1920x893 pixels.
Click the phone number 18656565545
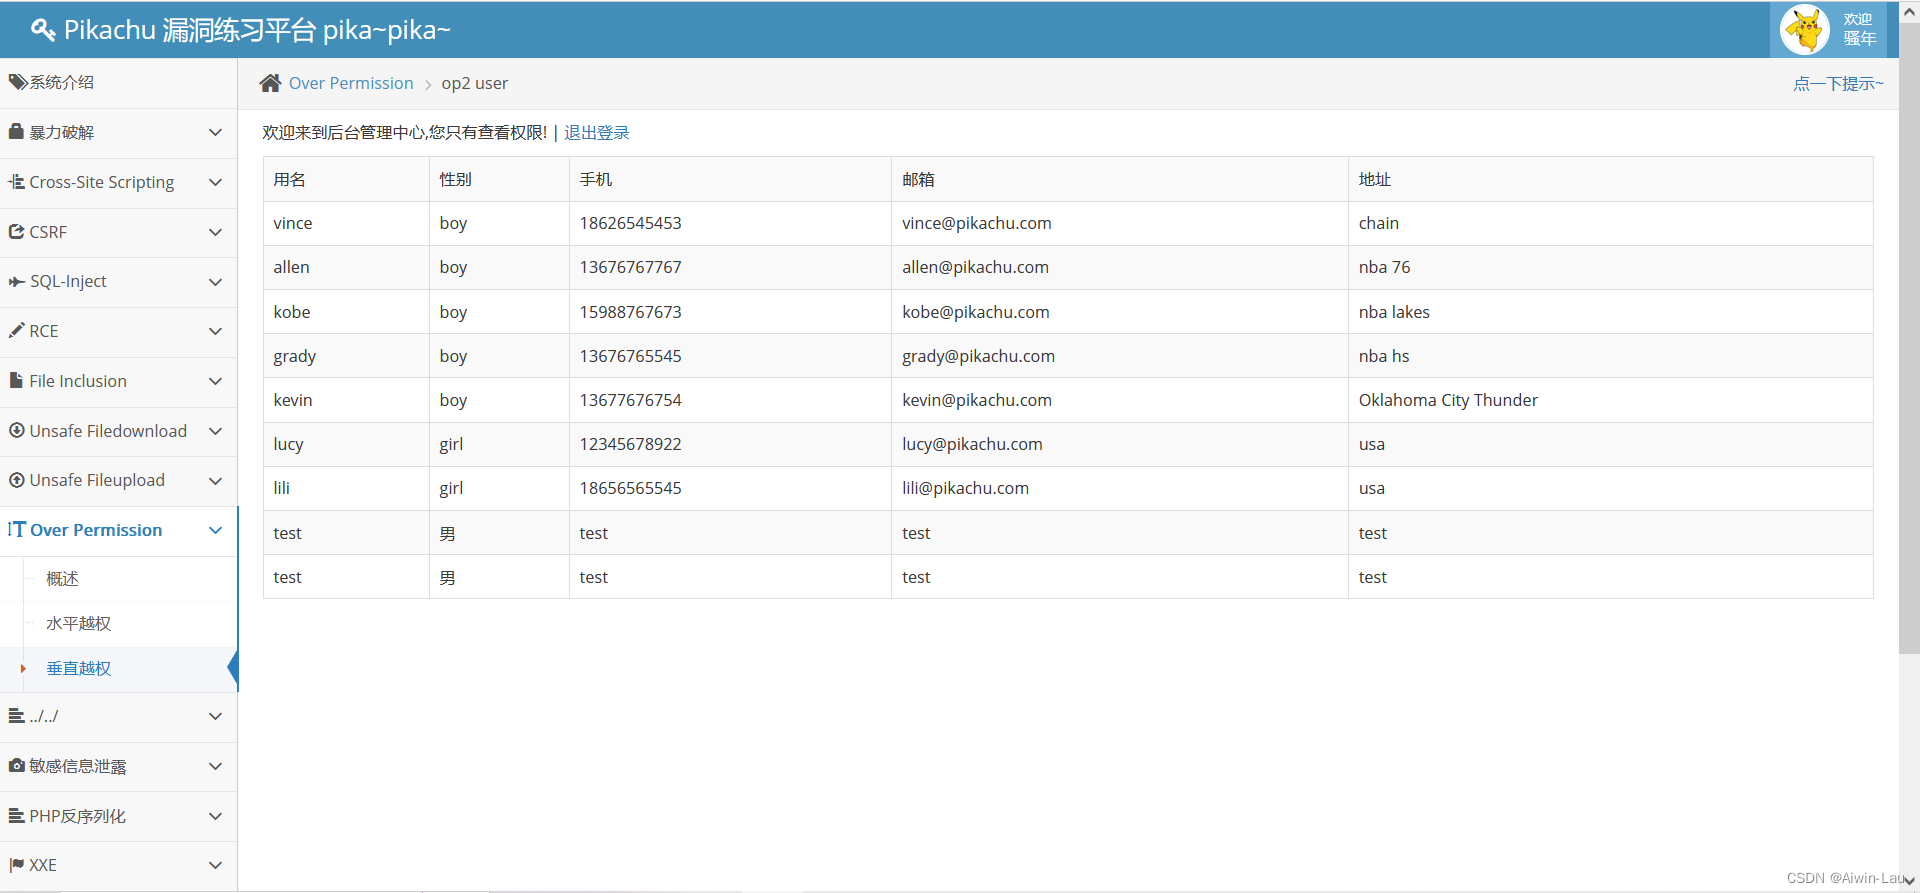coord(630,488)
